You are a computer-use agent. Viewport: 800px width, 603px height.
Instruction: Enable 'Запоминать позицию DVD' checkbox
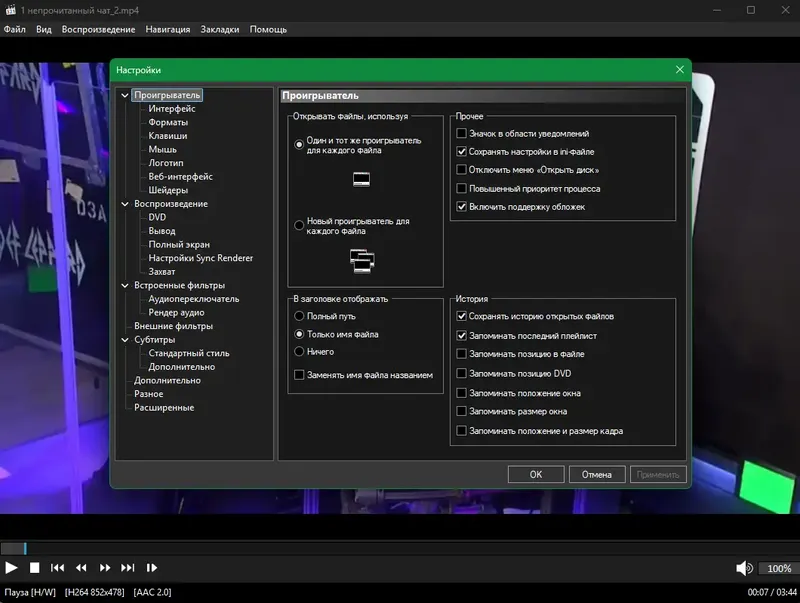point(461,373)
